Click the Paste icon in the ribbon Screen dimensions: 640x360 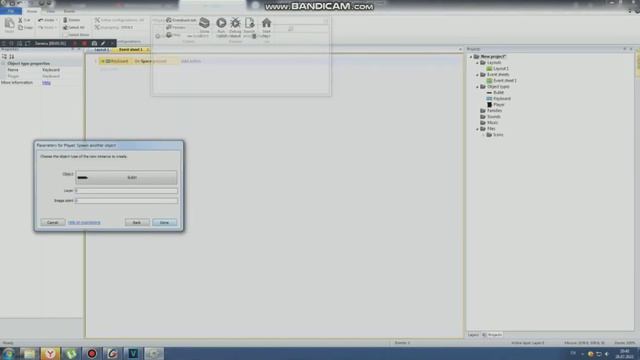click(x=9, y=24)
